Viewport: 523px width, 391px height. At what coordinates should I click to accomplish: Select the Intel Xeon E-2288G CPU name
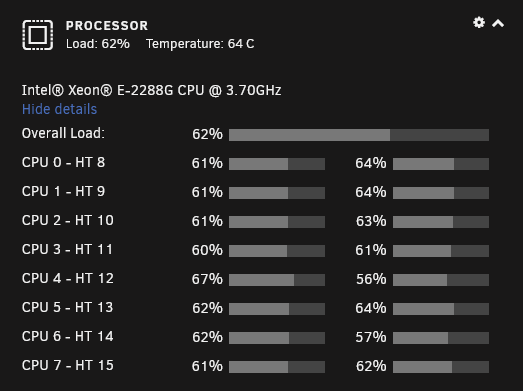151,90
